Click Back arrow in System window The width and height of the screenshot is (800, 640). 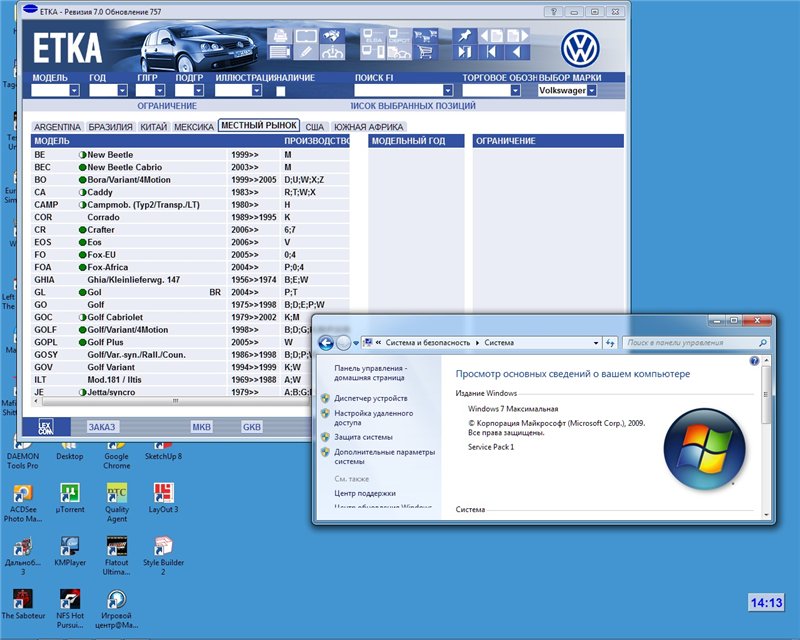pyautogui.click(x=326, y=343)
